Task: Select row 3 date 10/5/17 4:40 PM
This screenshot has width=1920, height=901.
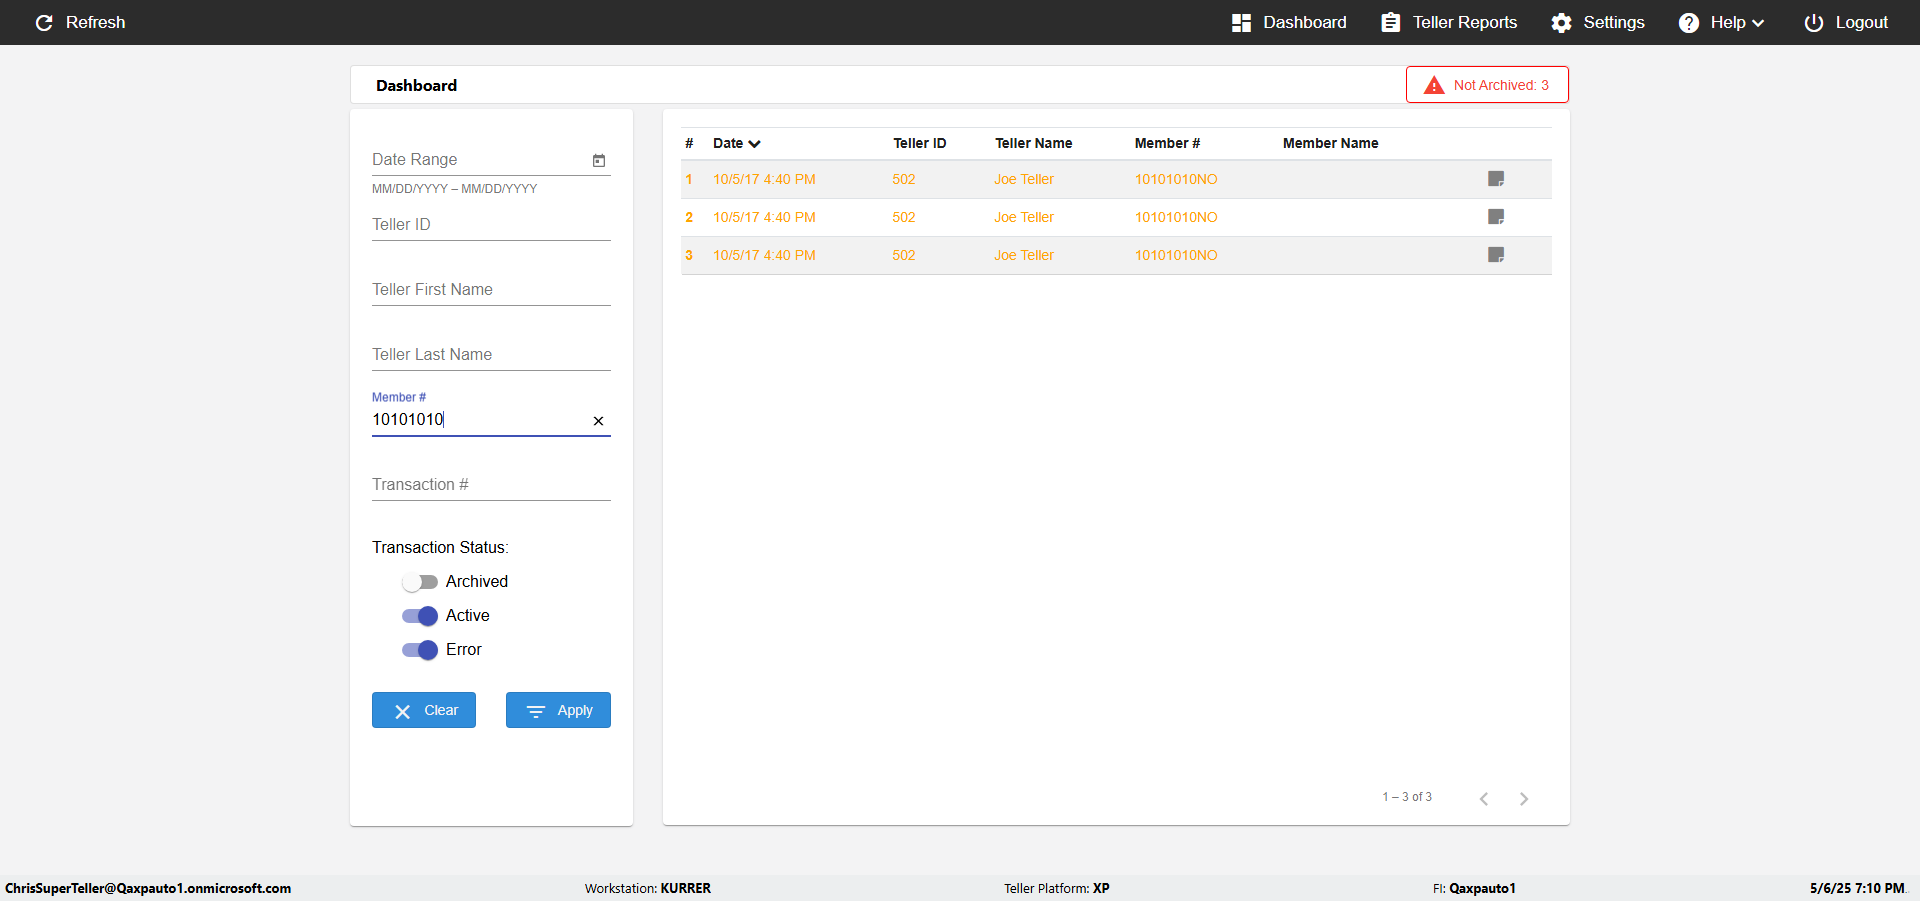Action: pyautogui.click(x=764, y=255)
